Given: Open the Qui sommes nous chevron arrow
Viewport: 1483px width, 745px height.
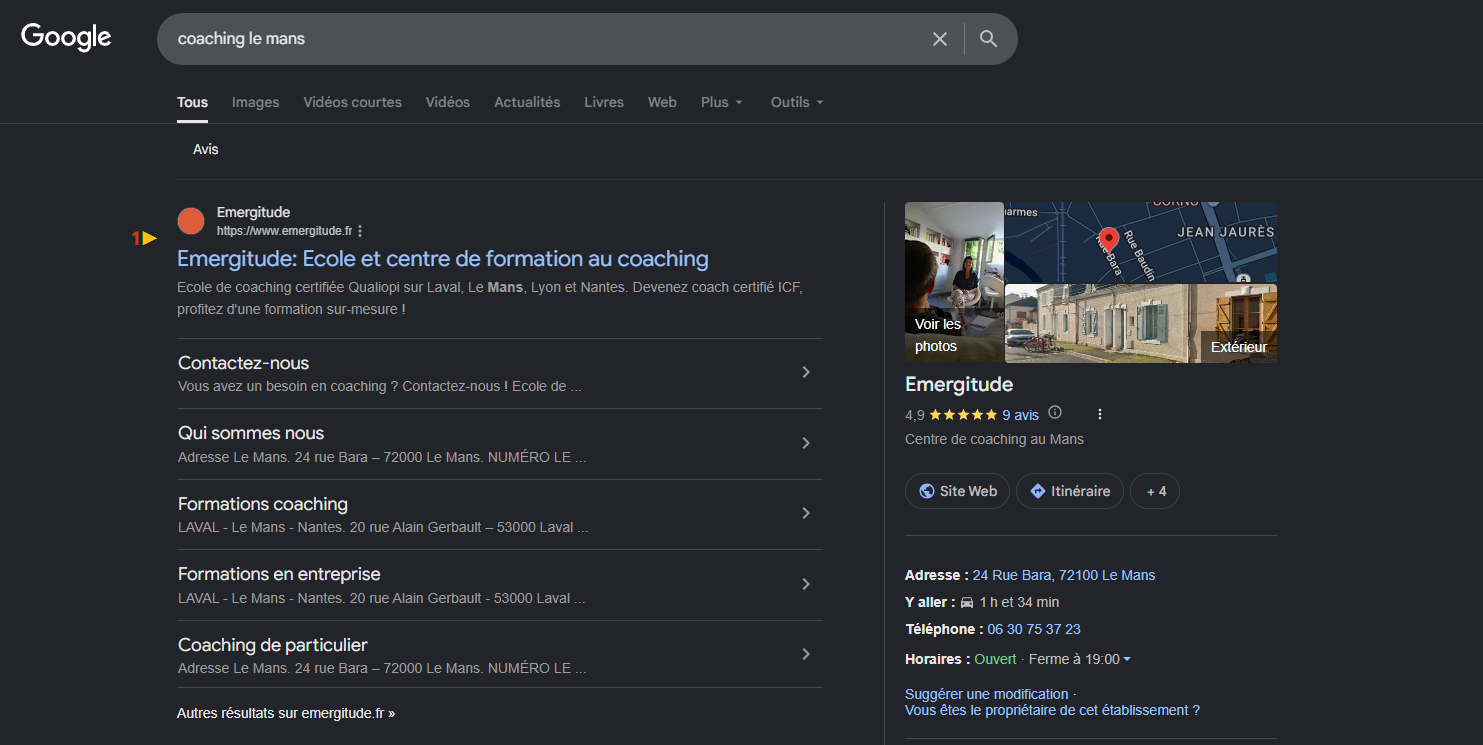Looking at the screenshot, I should pyautogui.click(x=806, y=443).
